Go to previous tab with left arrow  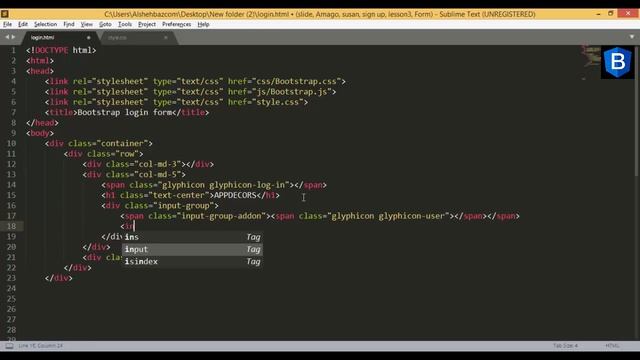(x=7, y=37)
